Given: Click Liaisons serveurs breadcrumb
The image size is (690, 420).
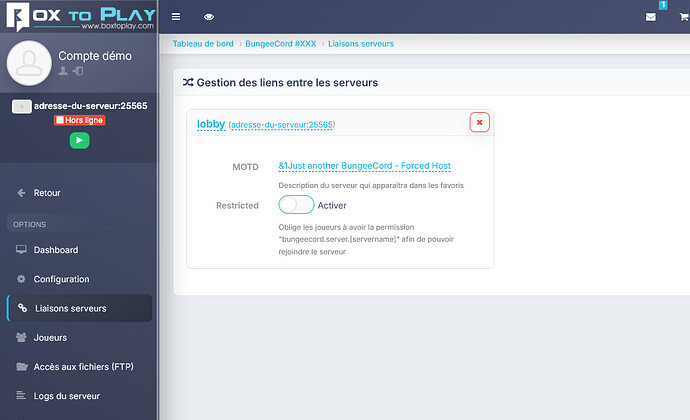Looking at the screenshot, I should [361, 44].
